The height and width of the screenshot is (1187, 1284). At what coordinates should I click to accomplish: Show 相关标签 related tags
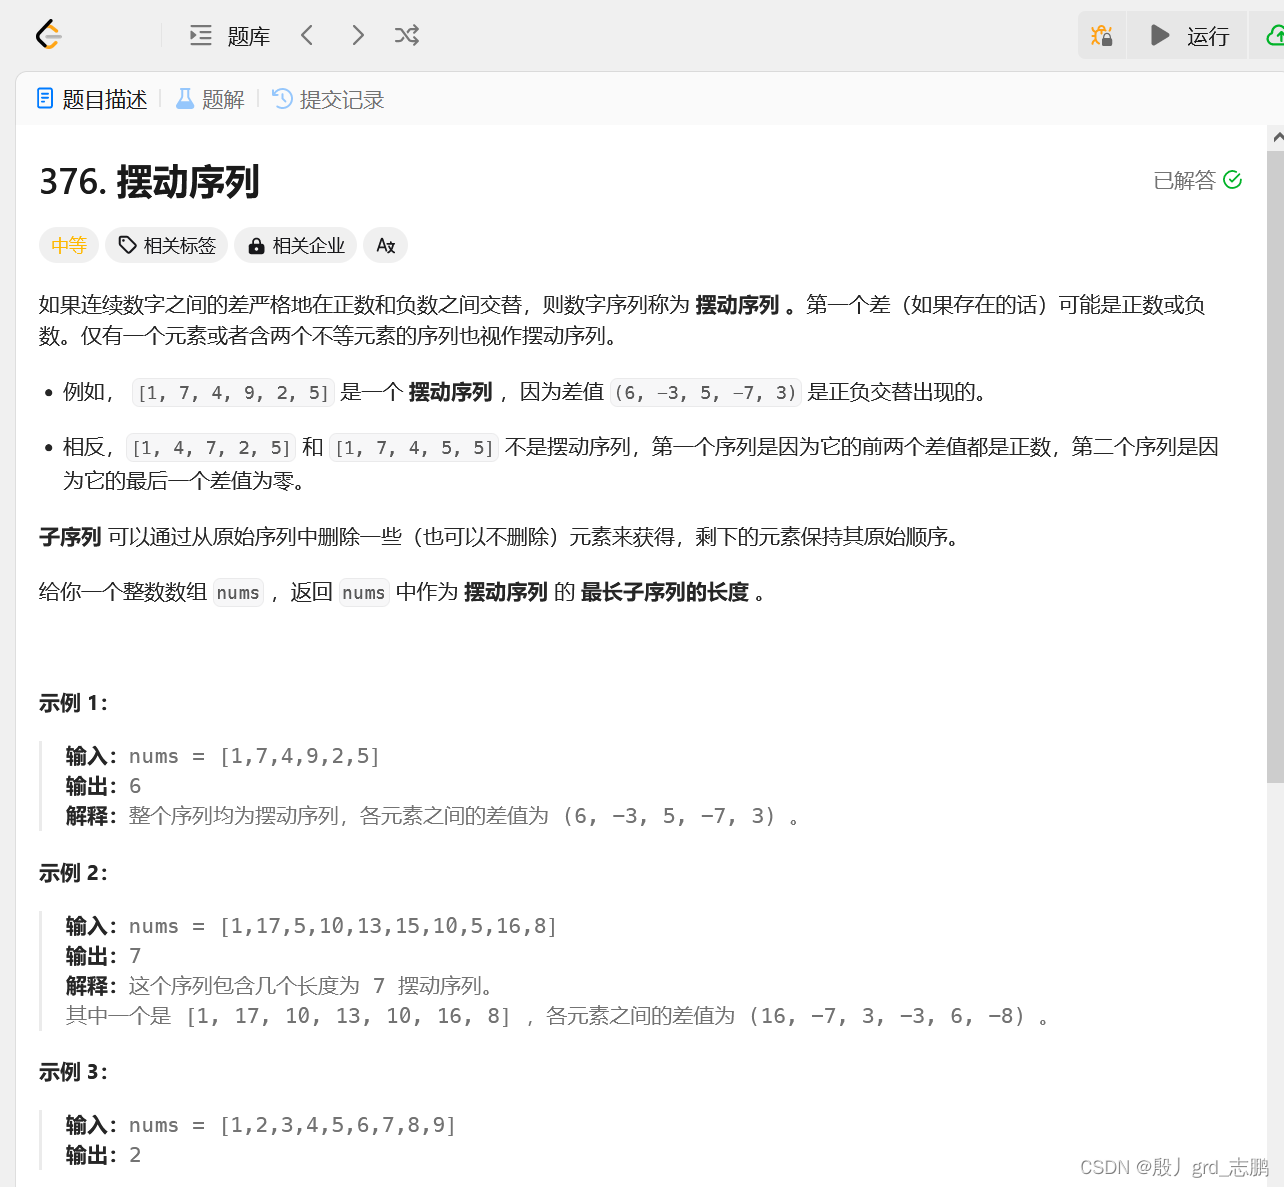click(x=167, y=245)
